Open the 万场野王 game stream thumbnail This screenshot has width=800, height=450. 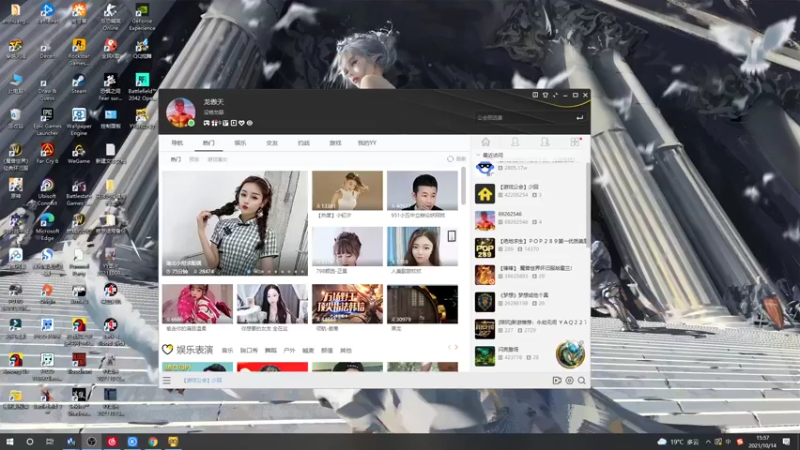347,304
